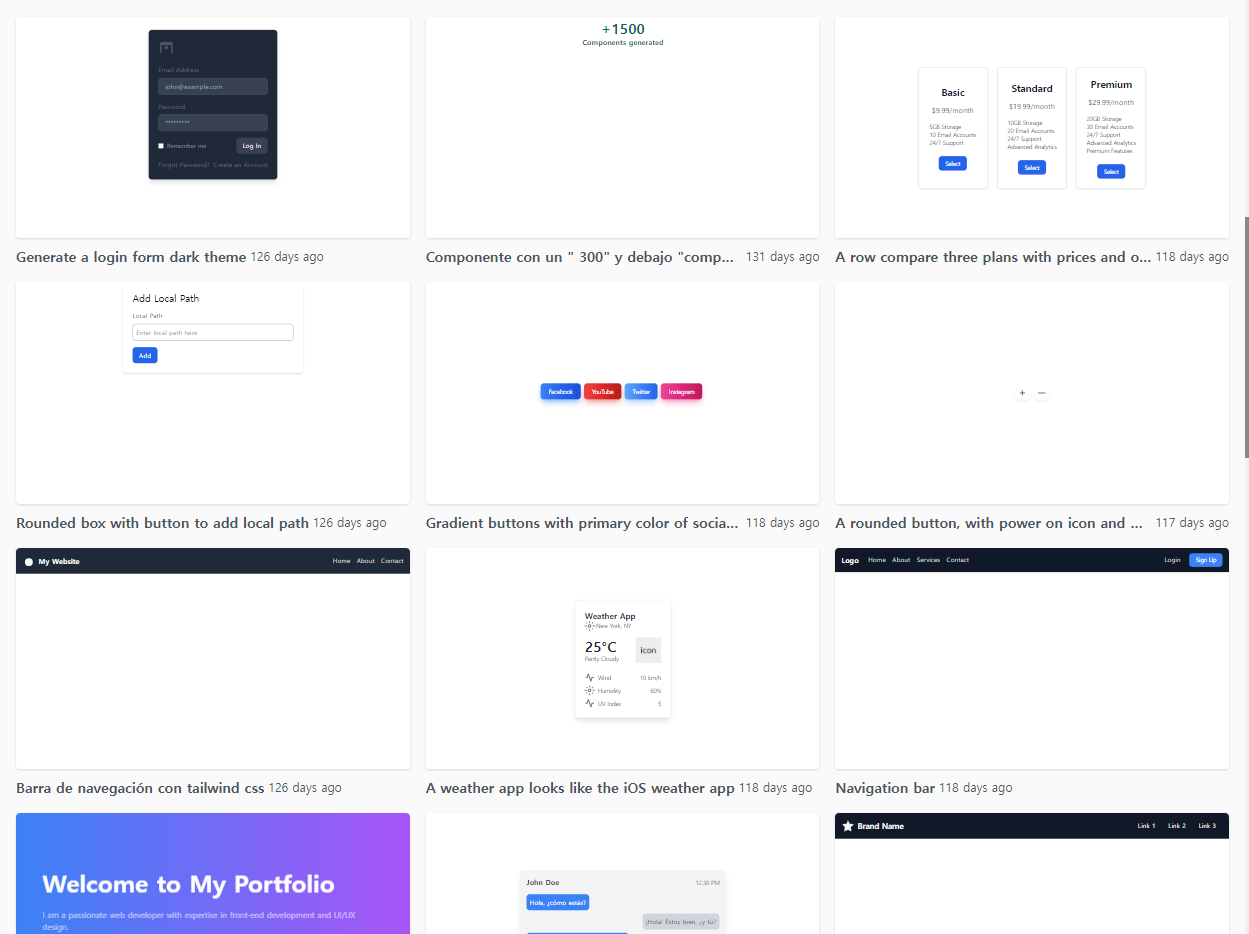The image size is (1249, 934).
Task: Click the '$19.99/month' Standard price
Action: pos(1032,106)
